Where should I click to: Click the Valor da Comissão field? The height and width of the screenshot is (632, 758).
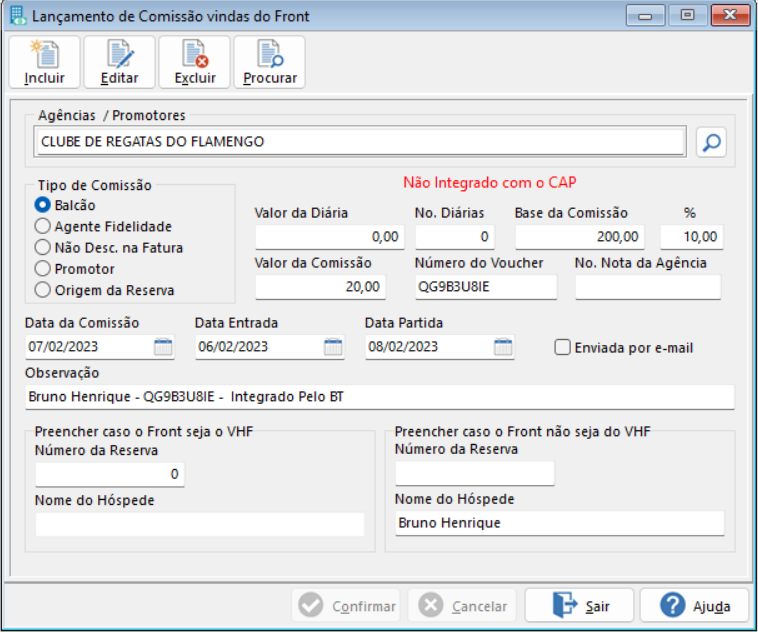321,287
